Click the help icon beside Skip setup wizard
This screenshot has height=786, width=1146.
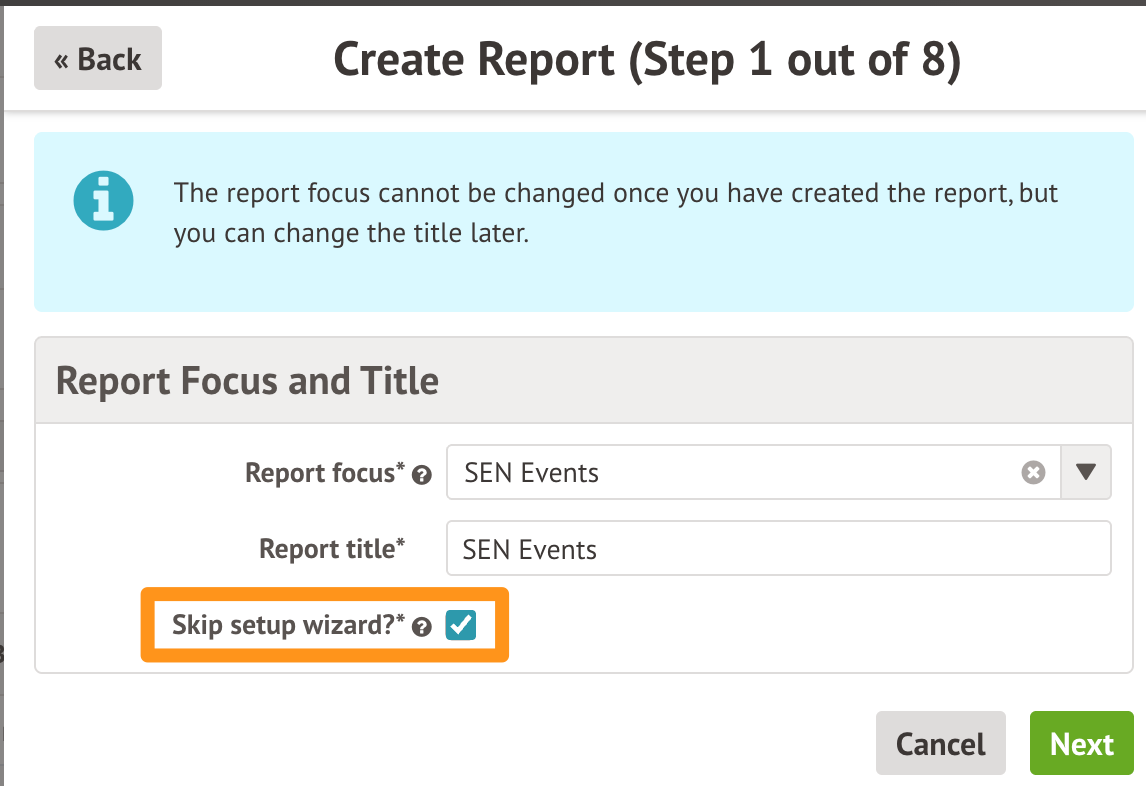point(422,627)
